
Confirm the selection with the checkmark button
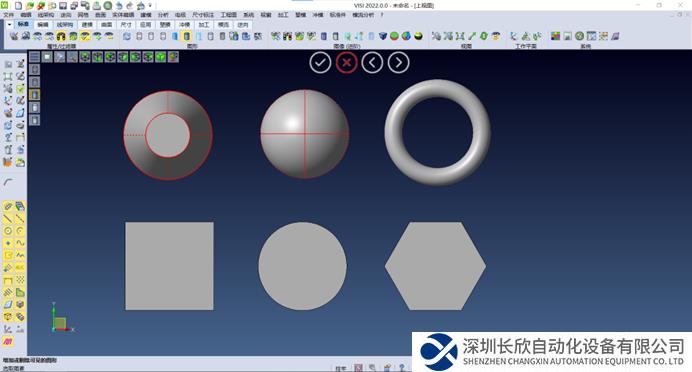[x=320, y=63]
